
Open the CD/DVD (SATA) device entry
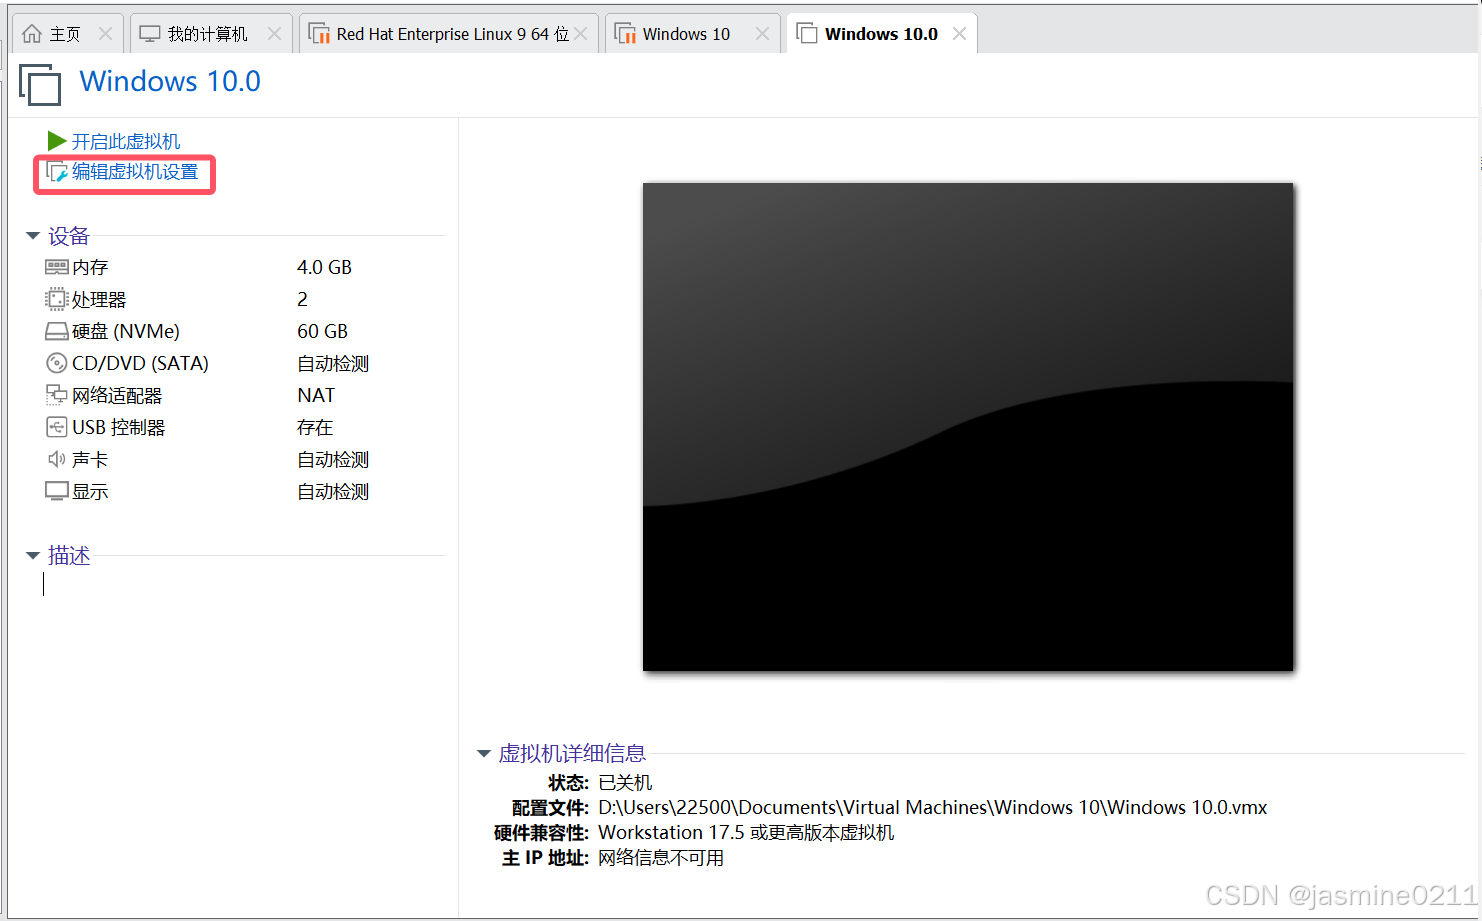[x=140, y=363]
